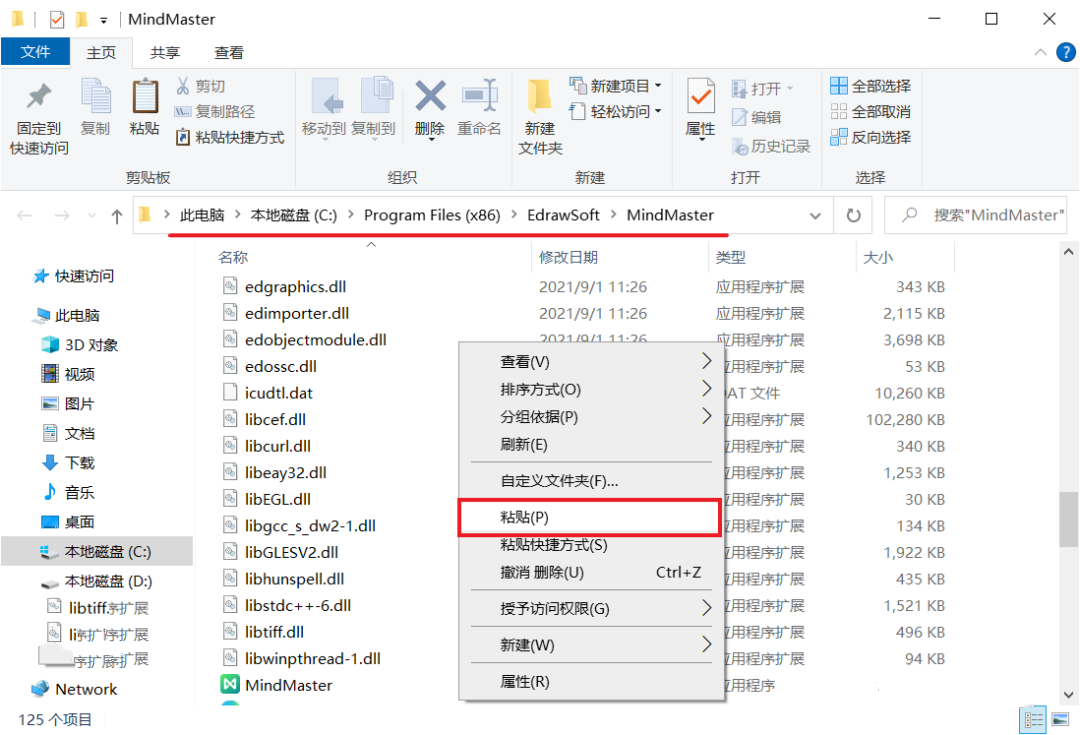Click Paste shortcut (粘贴快捷方式) in ribbon
Image resolution: width=1080 pixels, height=735 pixels.
pos(229,137)
